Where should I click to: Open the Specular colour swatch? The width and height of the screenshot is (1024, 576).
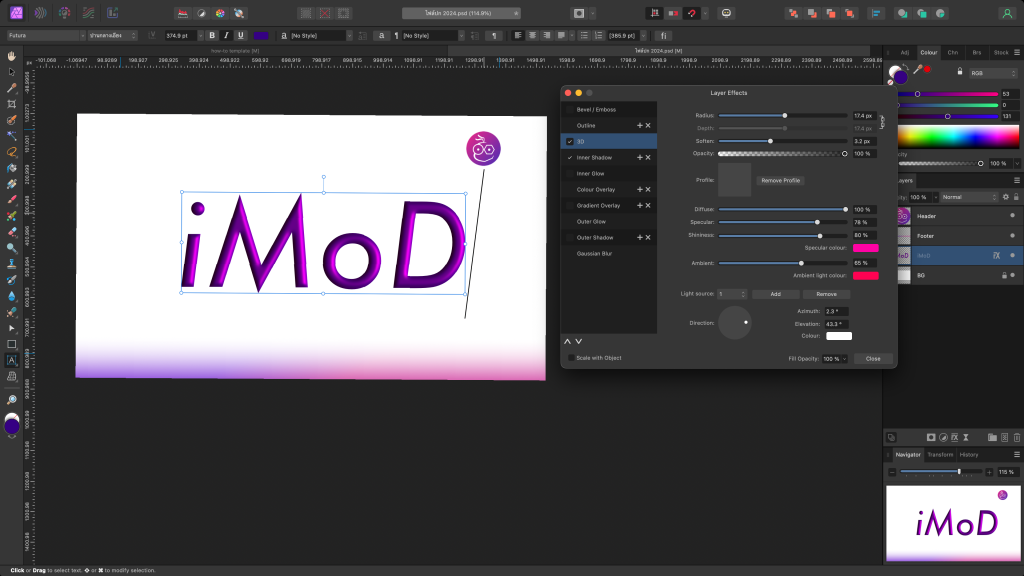pos(865,247)
